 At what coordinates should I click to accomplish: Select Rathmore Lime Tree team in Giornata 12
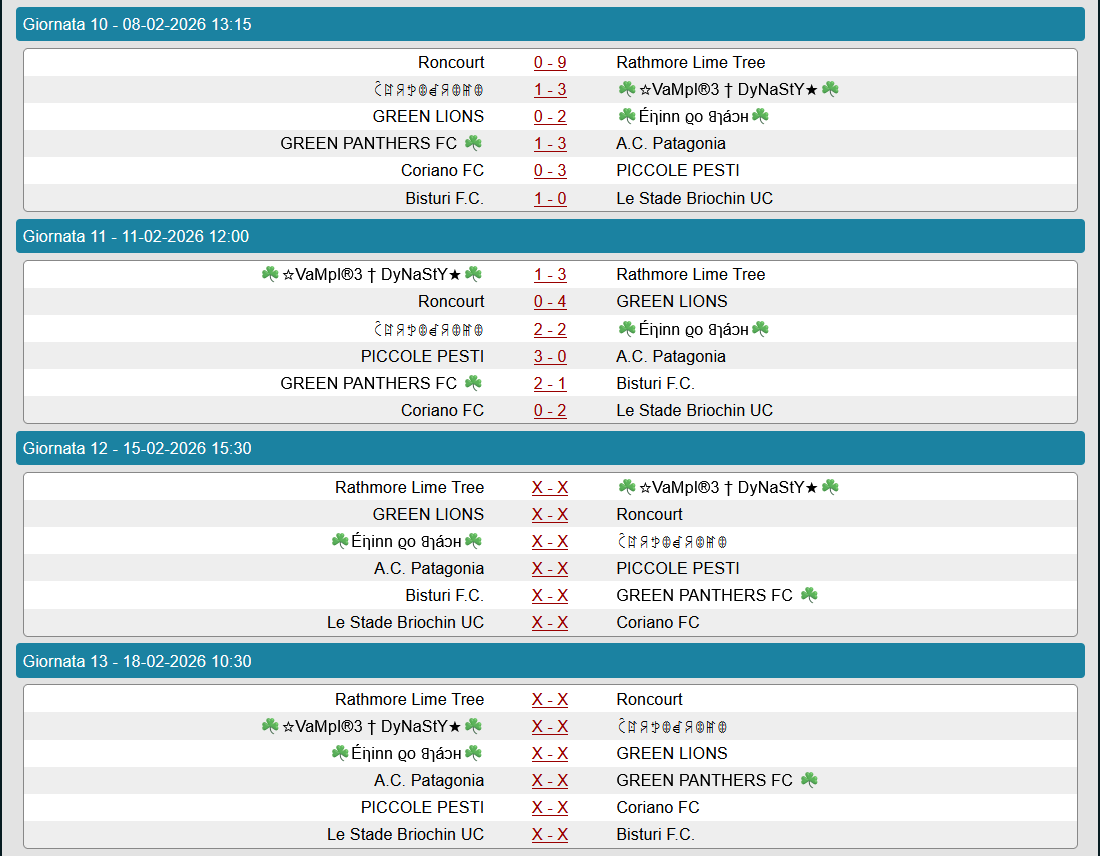[409, 487]
